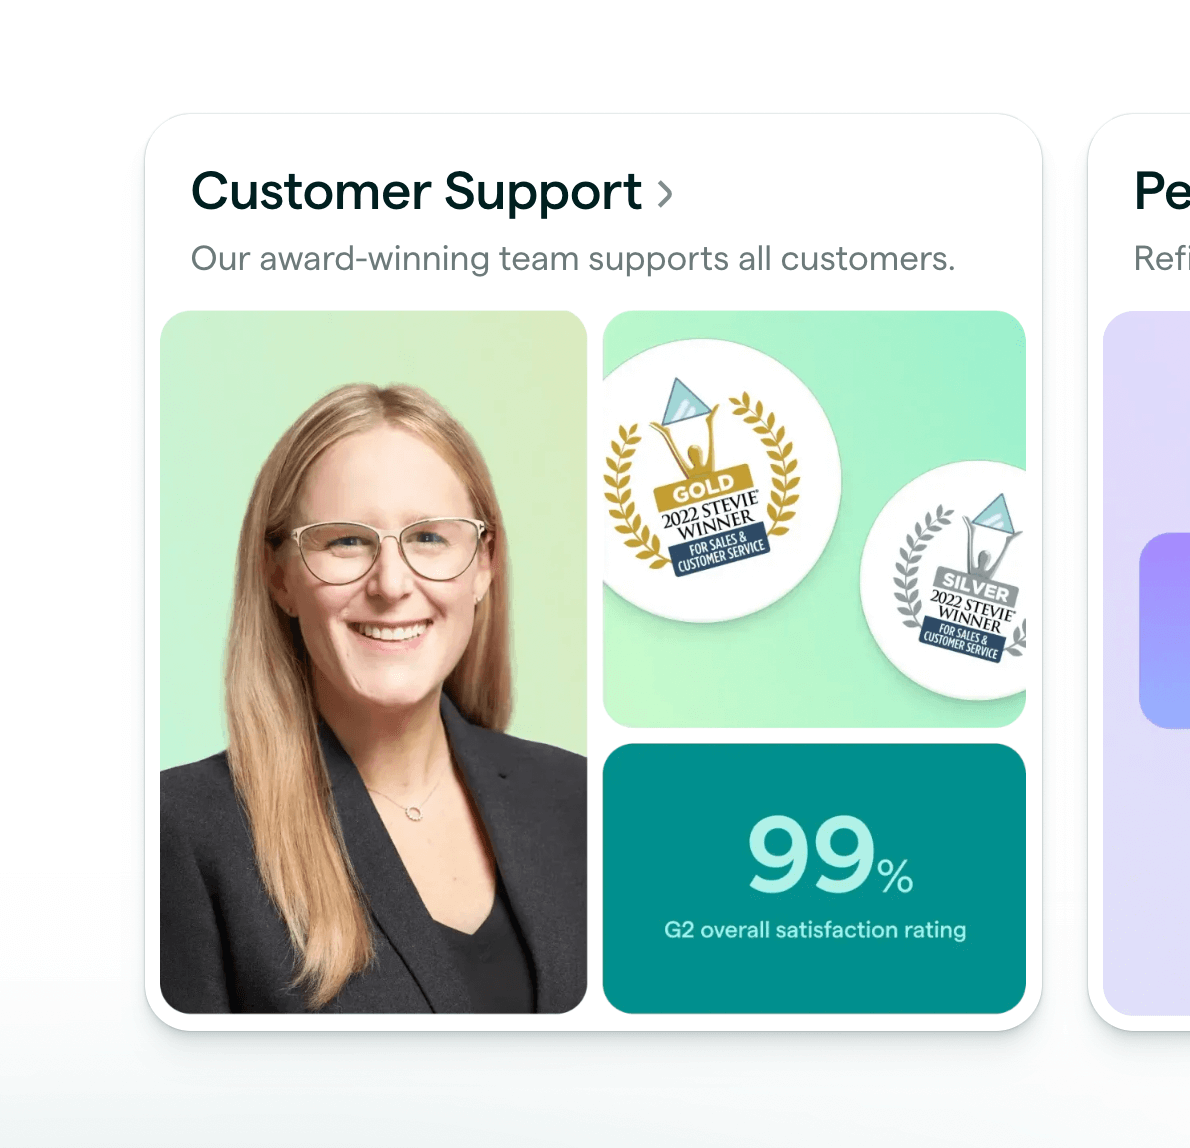Click the G2 overall satisfaction rating text
The height and width of the screenshot is (1148, 1190).
815,930
